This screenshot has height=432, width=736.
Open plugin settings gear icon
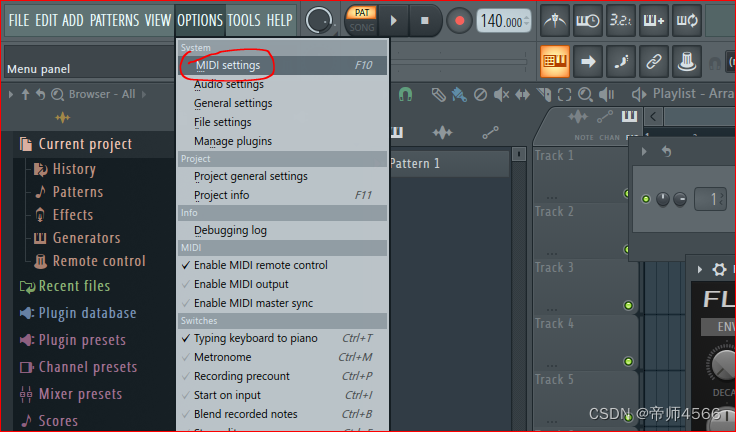[x=719, y=269]
